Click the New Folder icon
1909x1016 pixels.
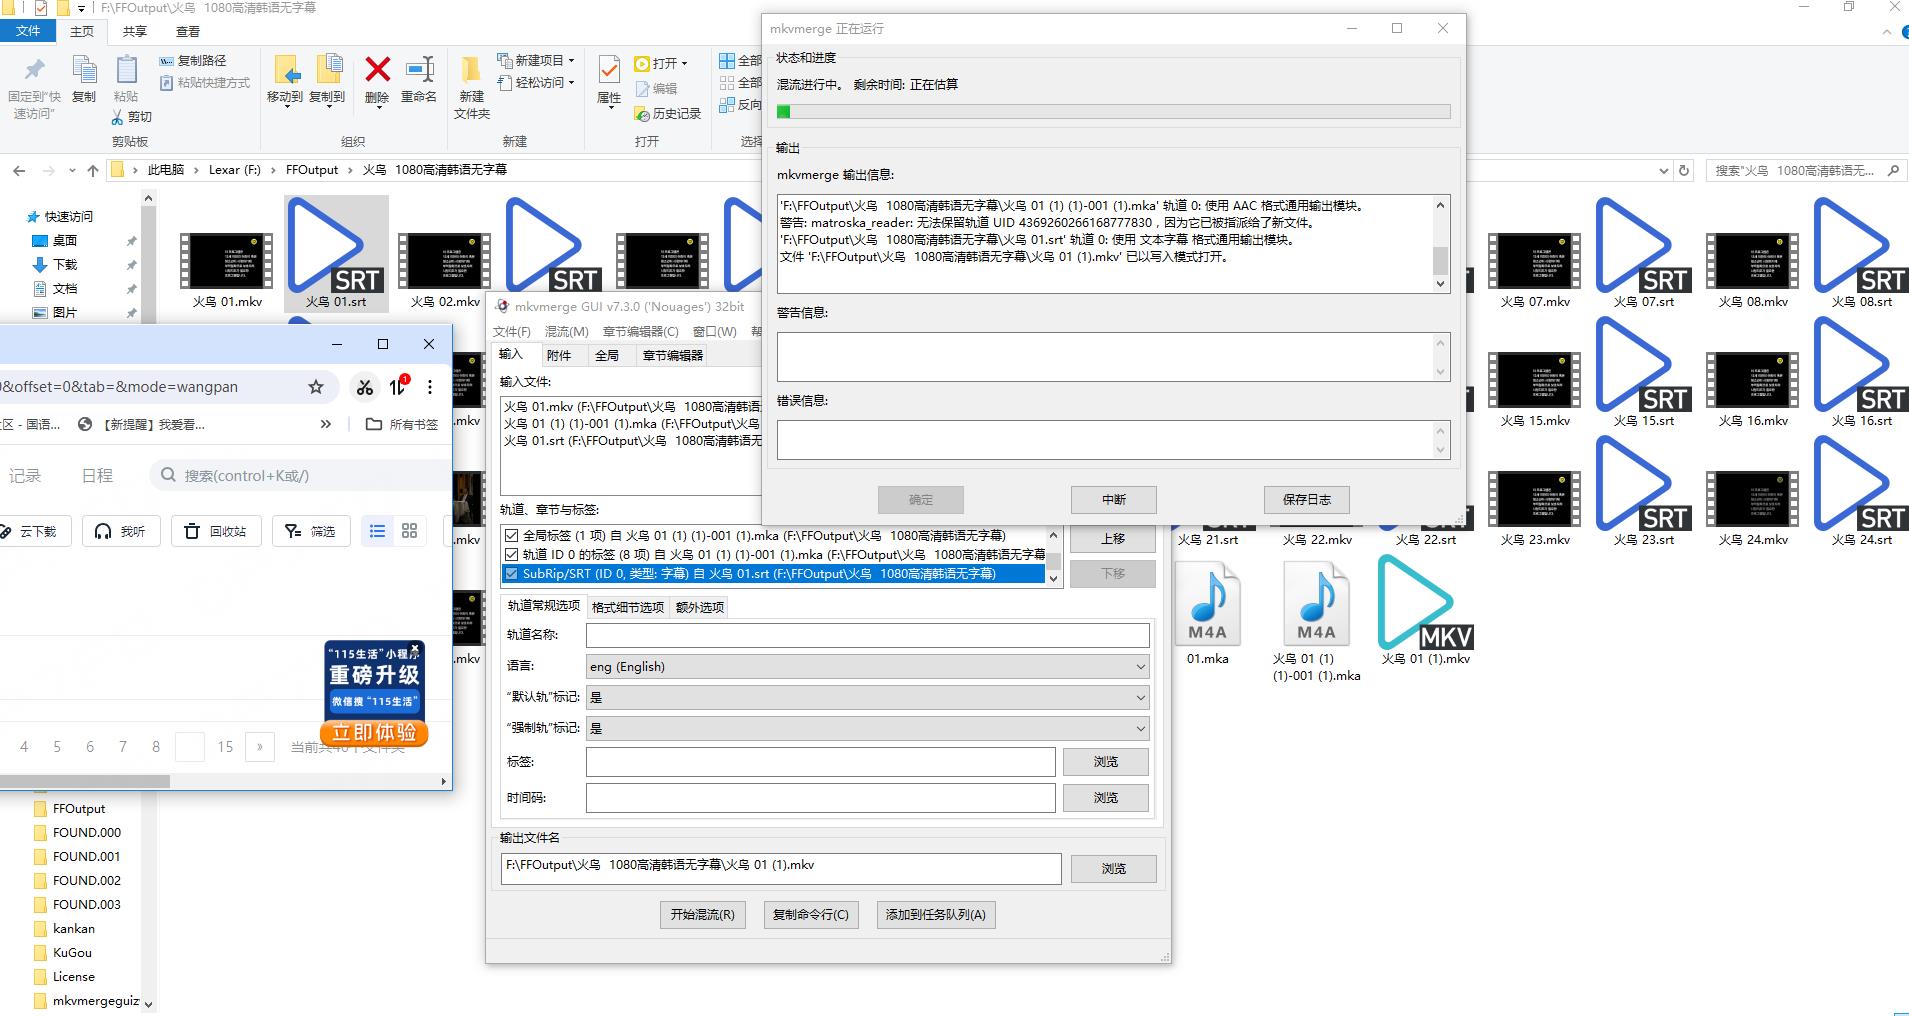click(x=471, y=72)
